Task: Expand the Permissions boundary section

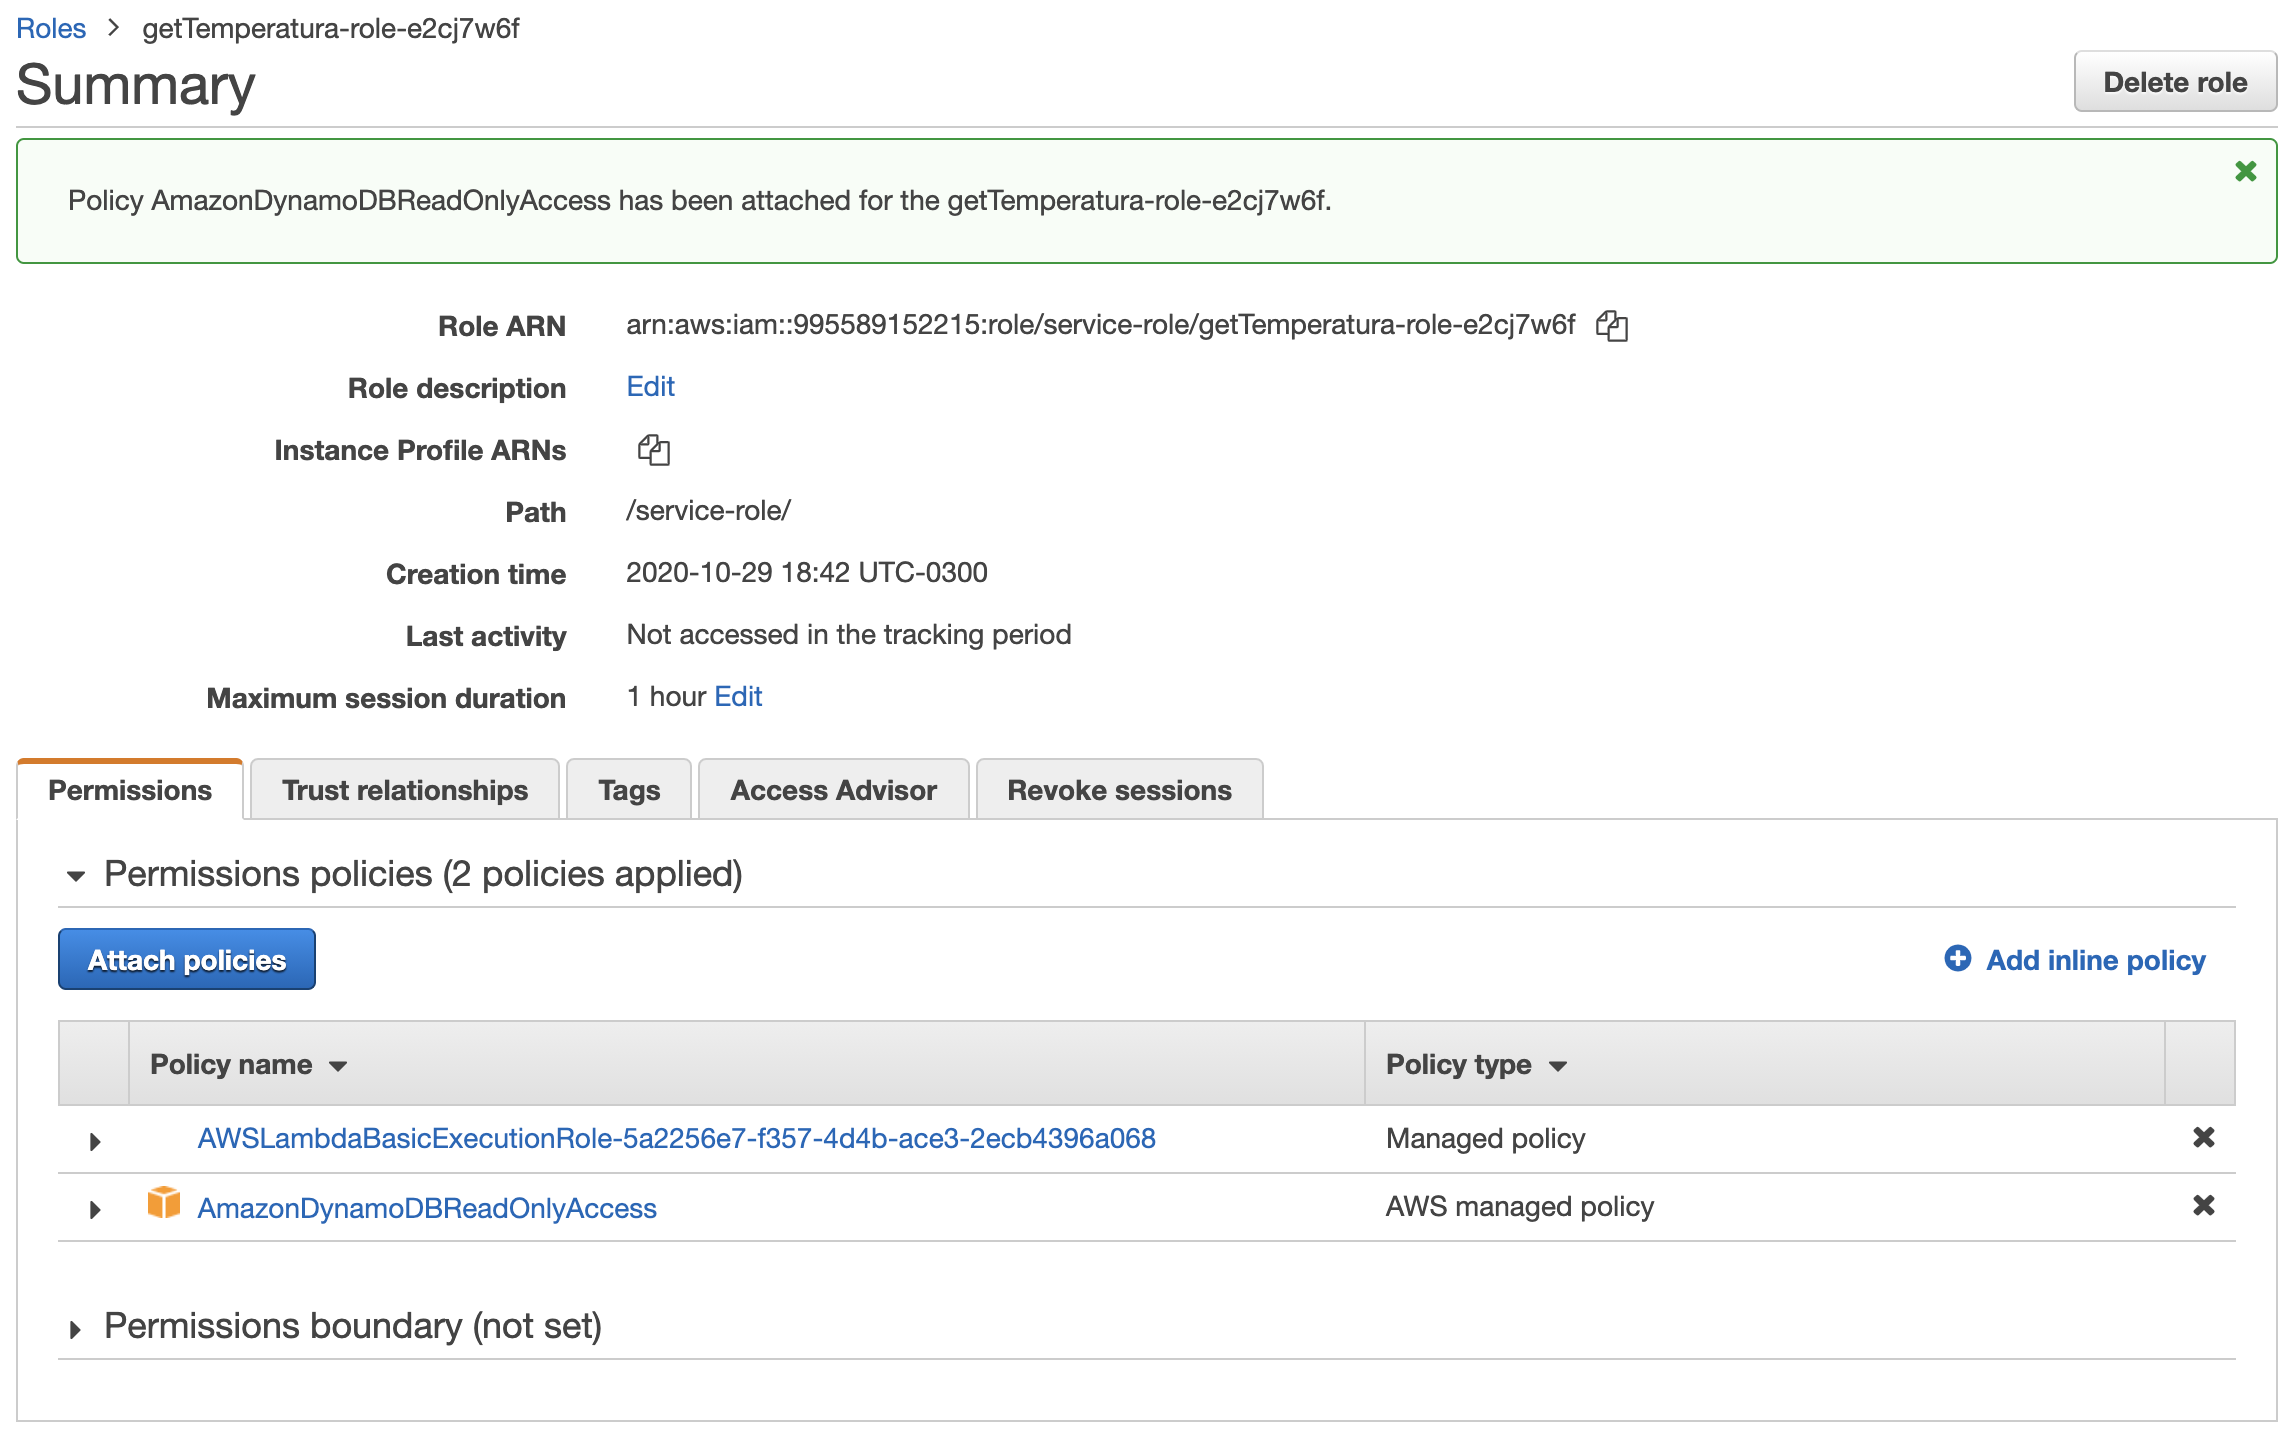Action: point(76,1329)
